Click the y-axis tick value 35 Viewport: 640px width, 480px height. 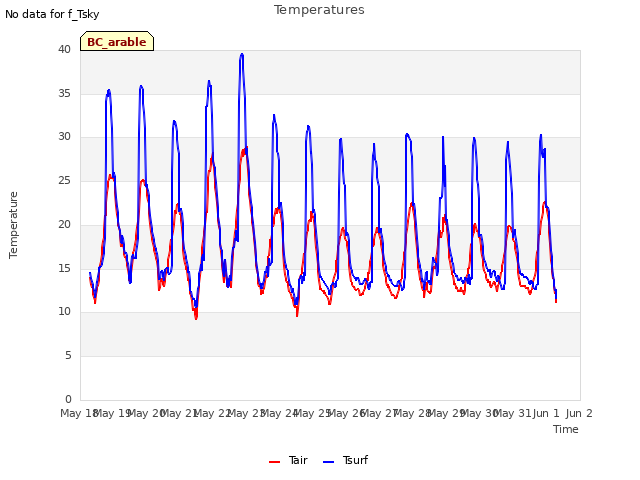(64, 93)
